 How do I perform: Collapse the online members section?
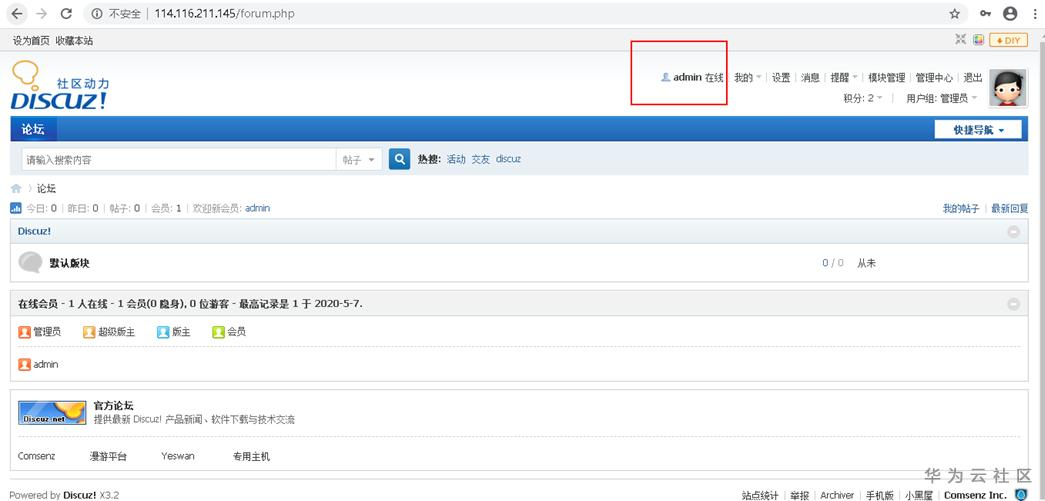click(x=1013, y=304)
